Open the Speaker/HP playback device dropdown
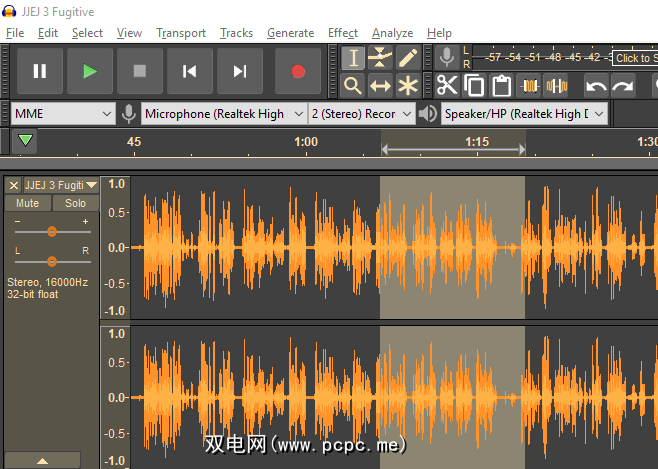658x469 pixels. point(524,114)
